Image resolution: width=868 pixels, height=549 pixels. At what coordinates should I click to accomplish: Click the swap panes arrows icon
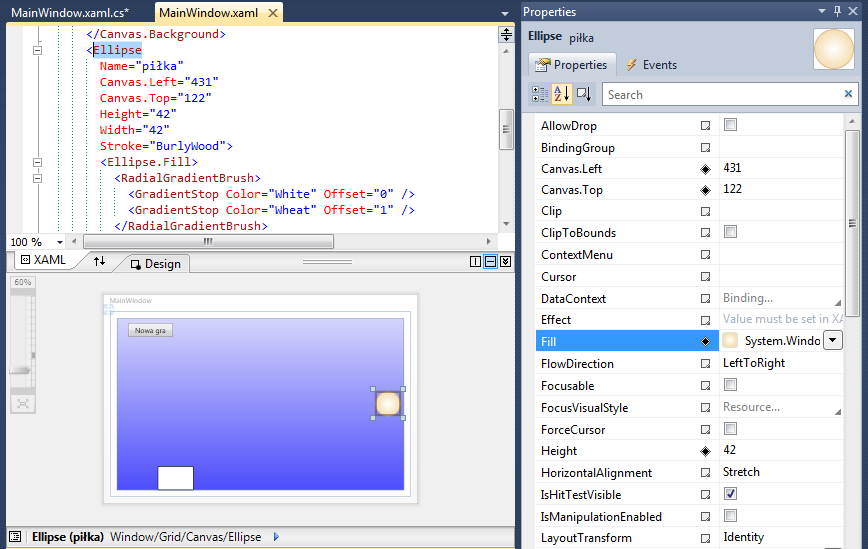click(100, 261)
